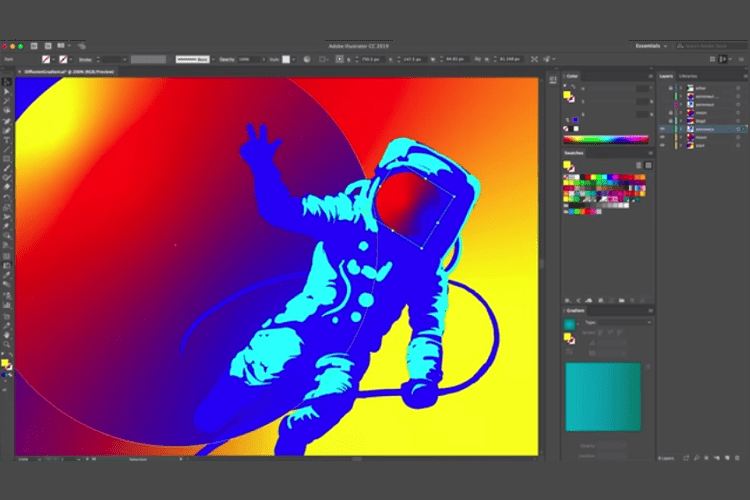Select the Selection tool
The width and height of the screenshot is (750, 500).
(x=7, y=82)
